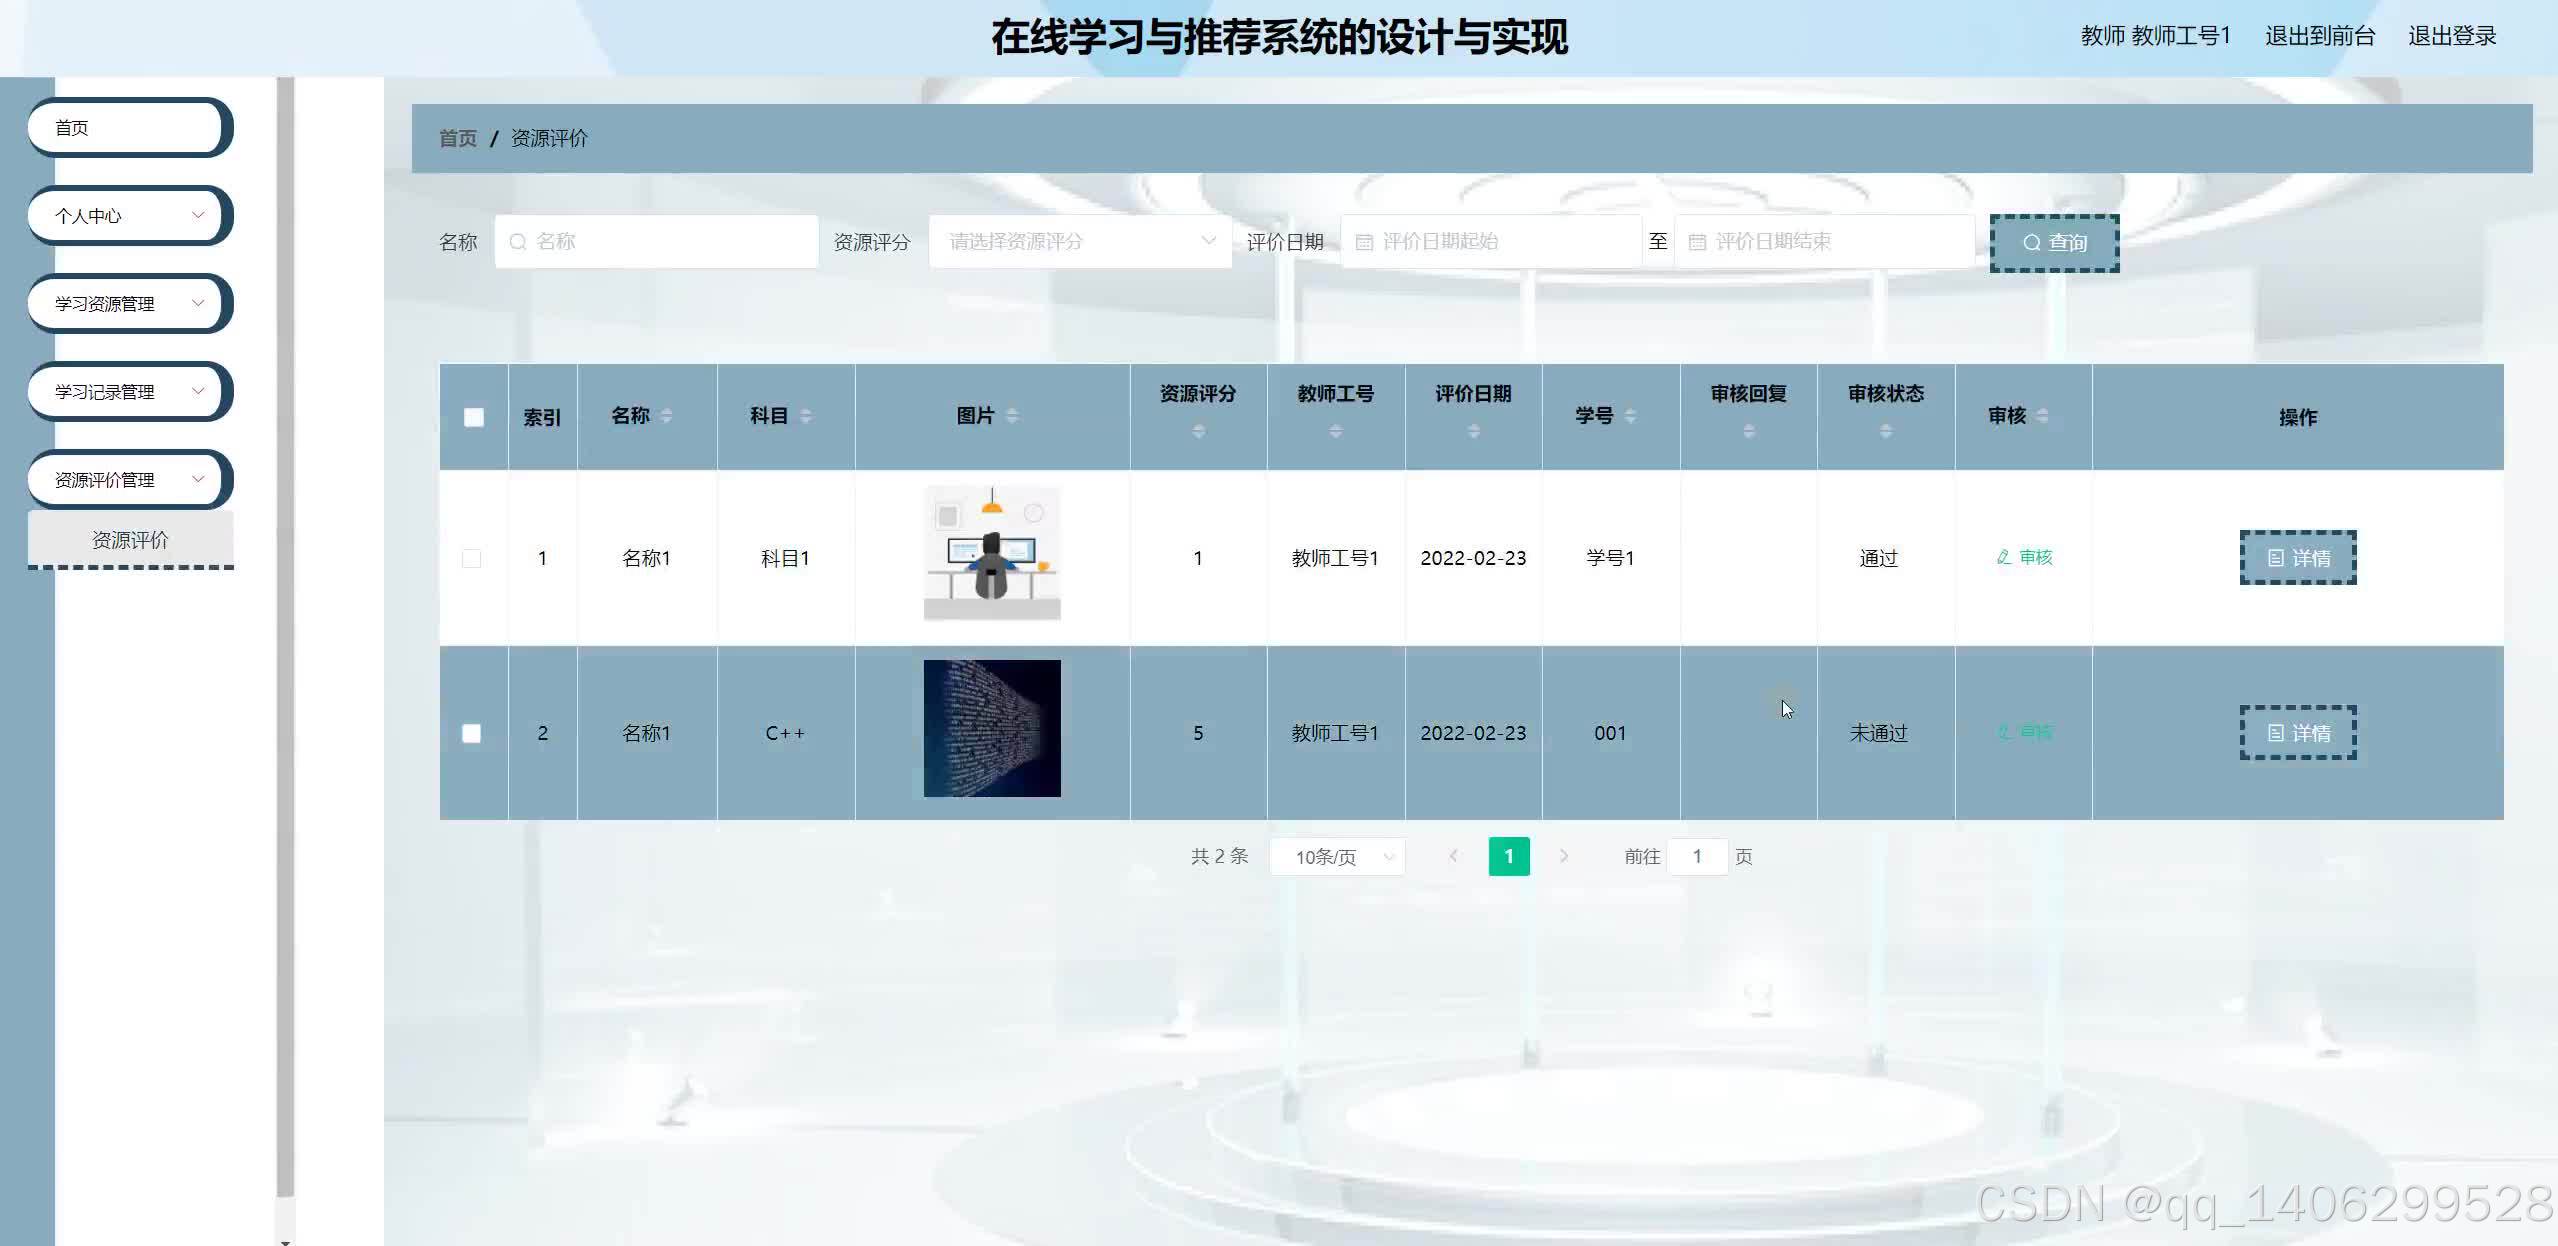2558x1246 pixels.
Task: Click the calendar icon in 评价日期起始 field
Action: pyautogui.click(x=1365, y=241)
